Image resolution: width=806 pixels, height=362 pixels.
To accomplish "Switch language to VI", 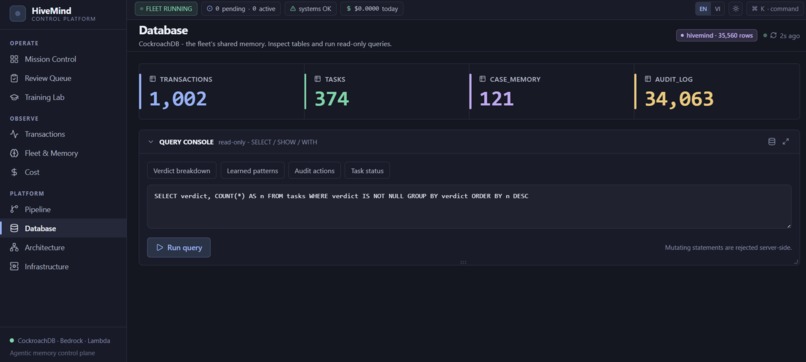I will pyautogui.click(x=718, y=9).
